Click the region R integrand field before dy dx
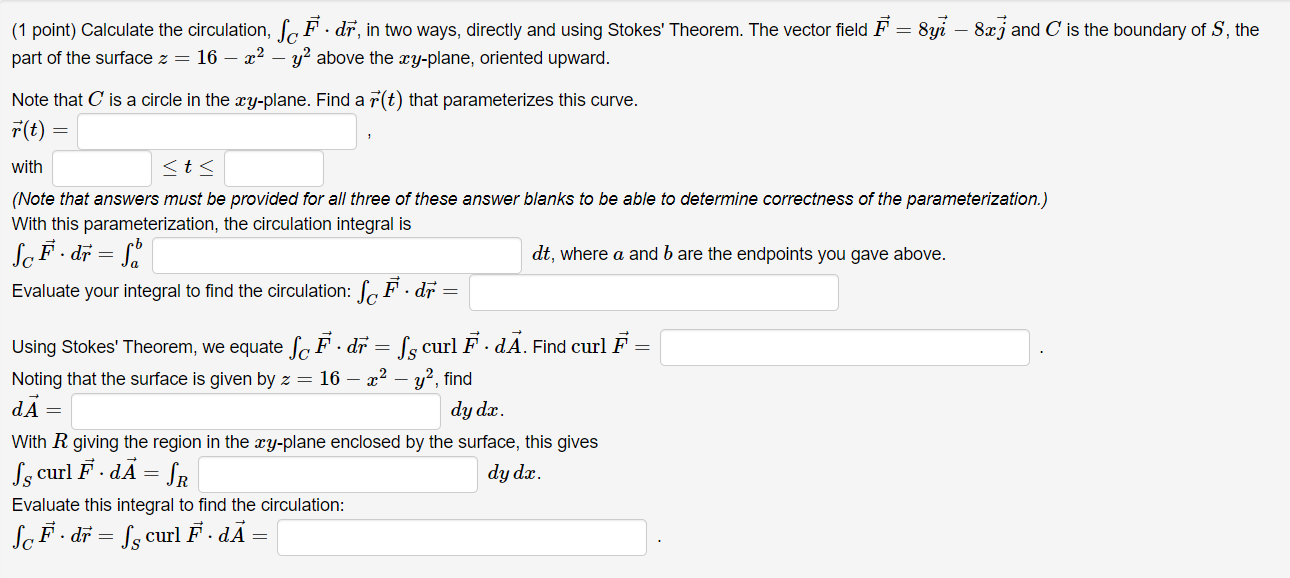Screen dimensions: 1290x578 [337, 473]
